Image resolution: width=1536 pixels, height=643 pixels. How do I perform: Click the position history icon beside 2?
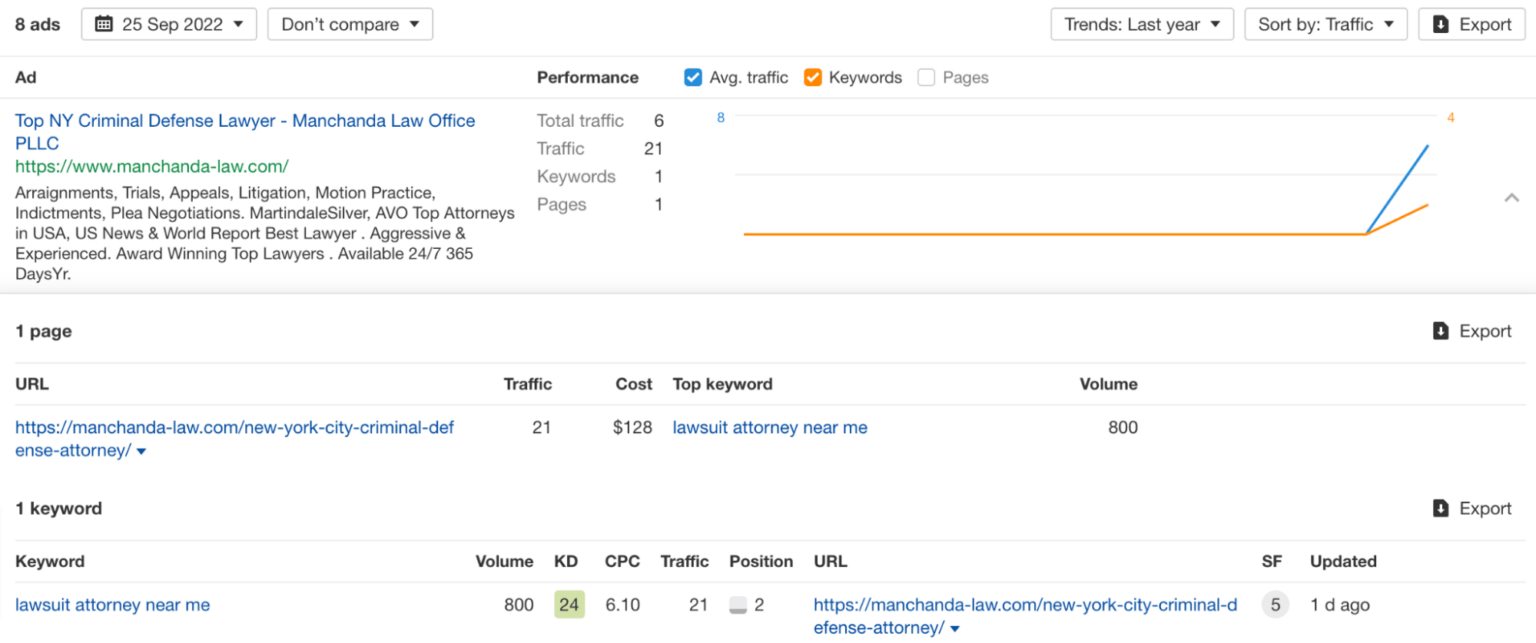[x=738, y=605]
